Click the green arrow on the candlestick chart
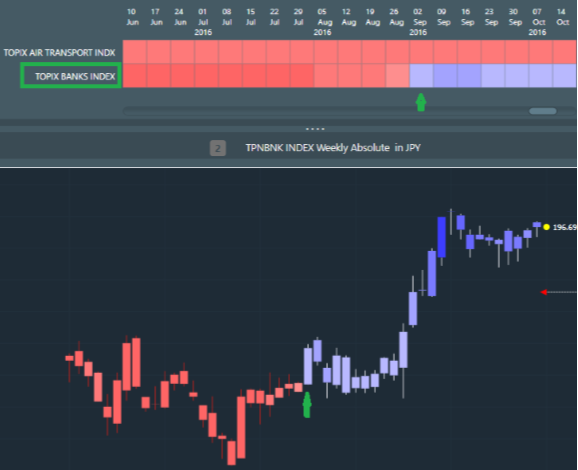This screenshot has width=578, height=470. (x=307, y=405)
